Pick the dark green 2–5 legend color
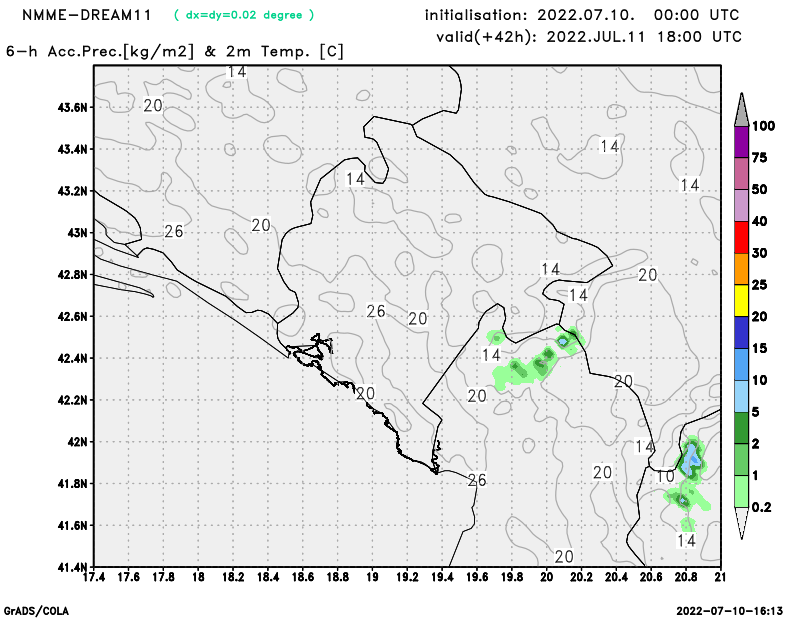This screenshot has height=618, width=800. click(741, 428)
